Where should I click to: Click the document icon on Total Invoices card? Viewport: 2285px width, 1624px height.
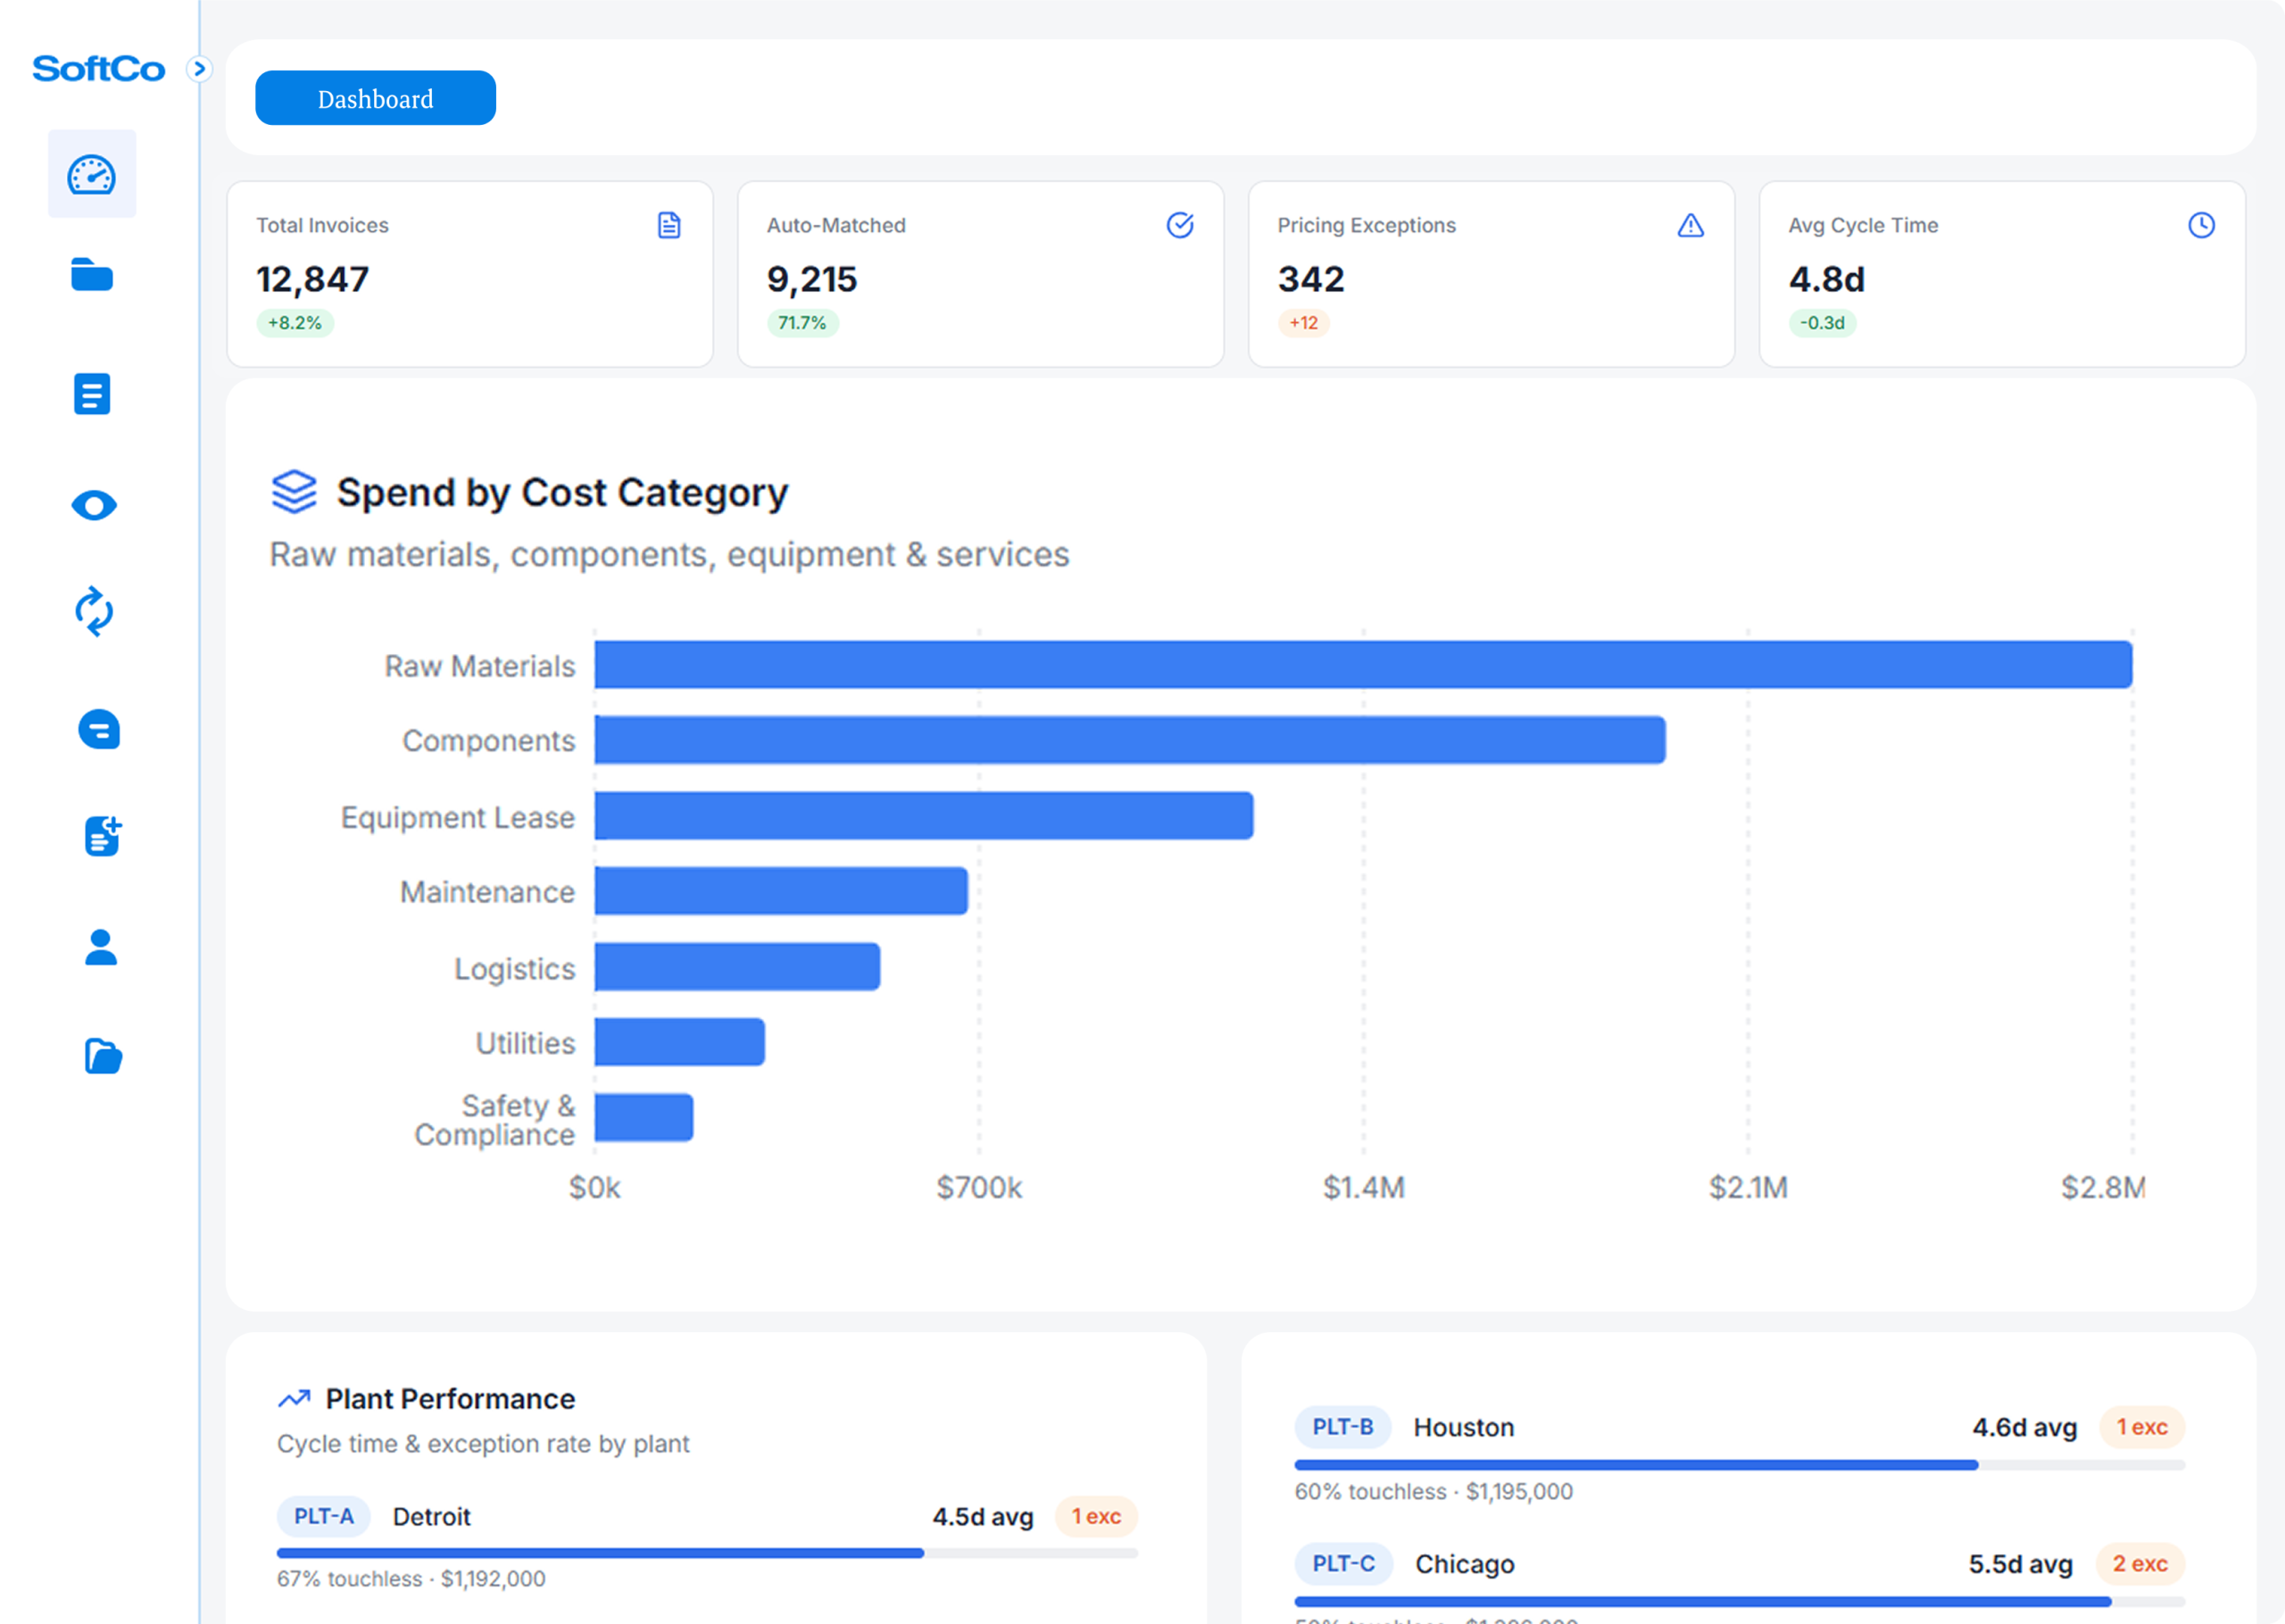click(667, 225)
